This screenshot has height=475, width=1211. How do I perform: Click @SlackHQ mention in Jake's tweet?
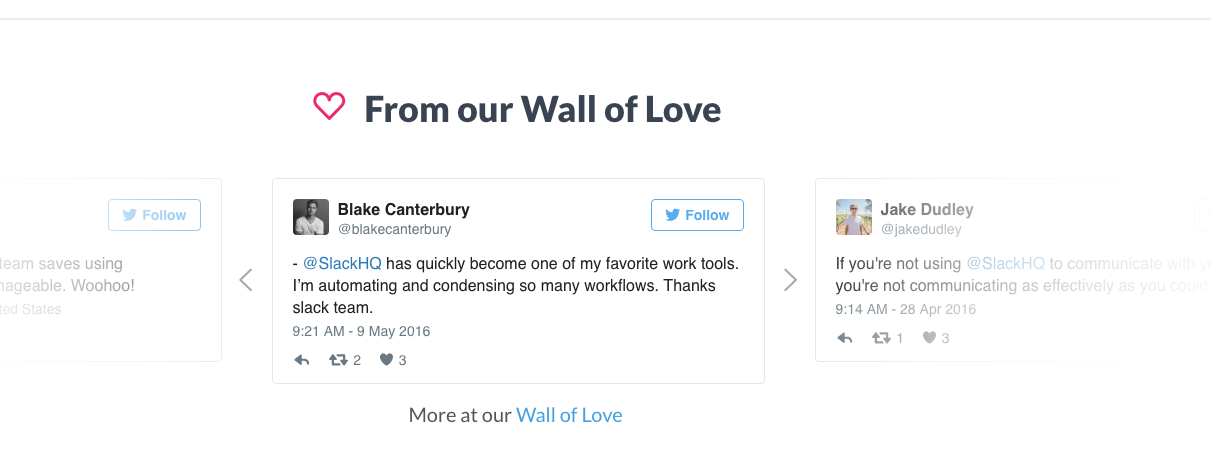[x=1005, y=264]
